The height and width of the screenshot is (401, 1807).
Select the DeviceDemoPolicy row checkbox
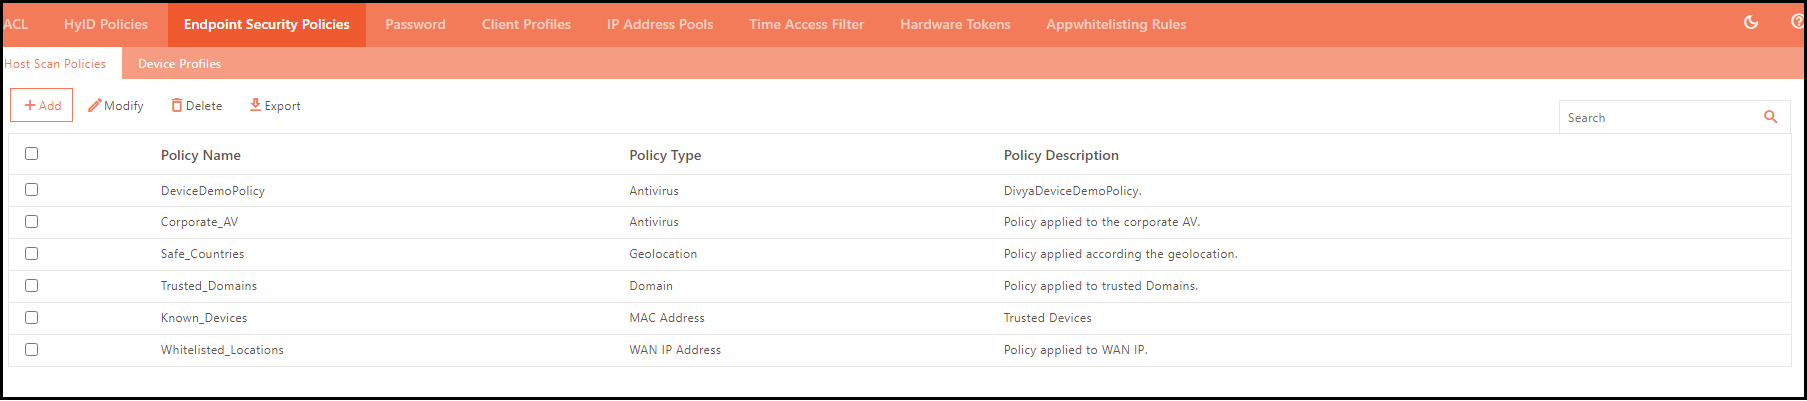[32, 190]
